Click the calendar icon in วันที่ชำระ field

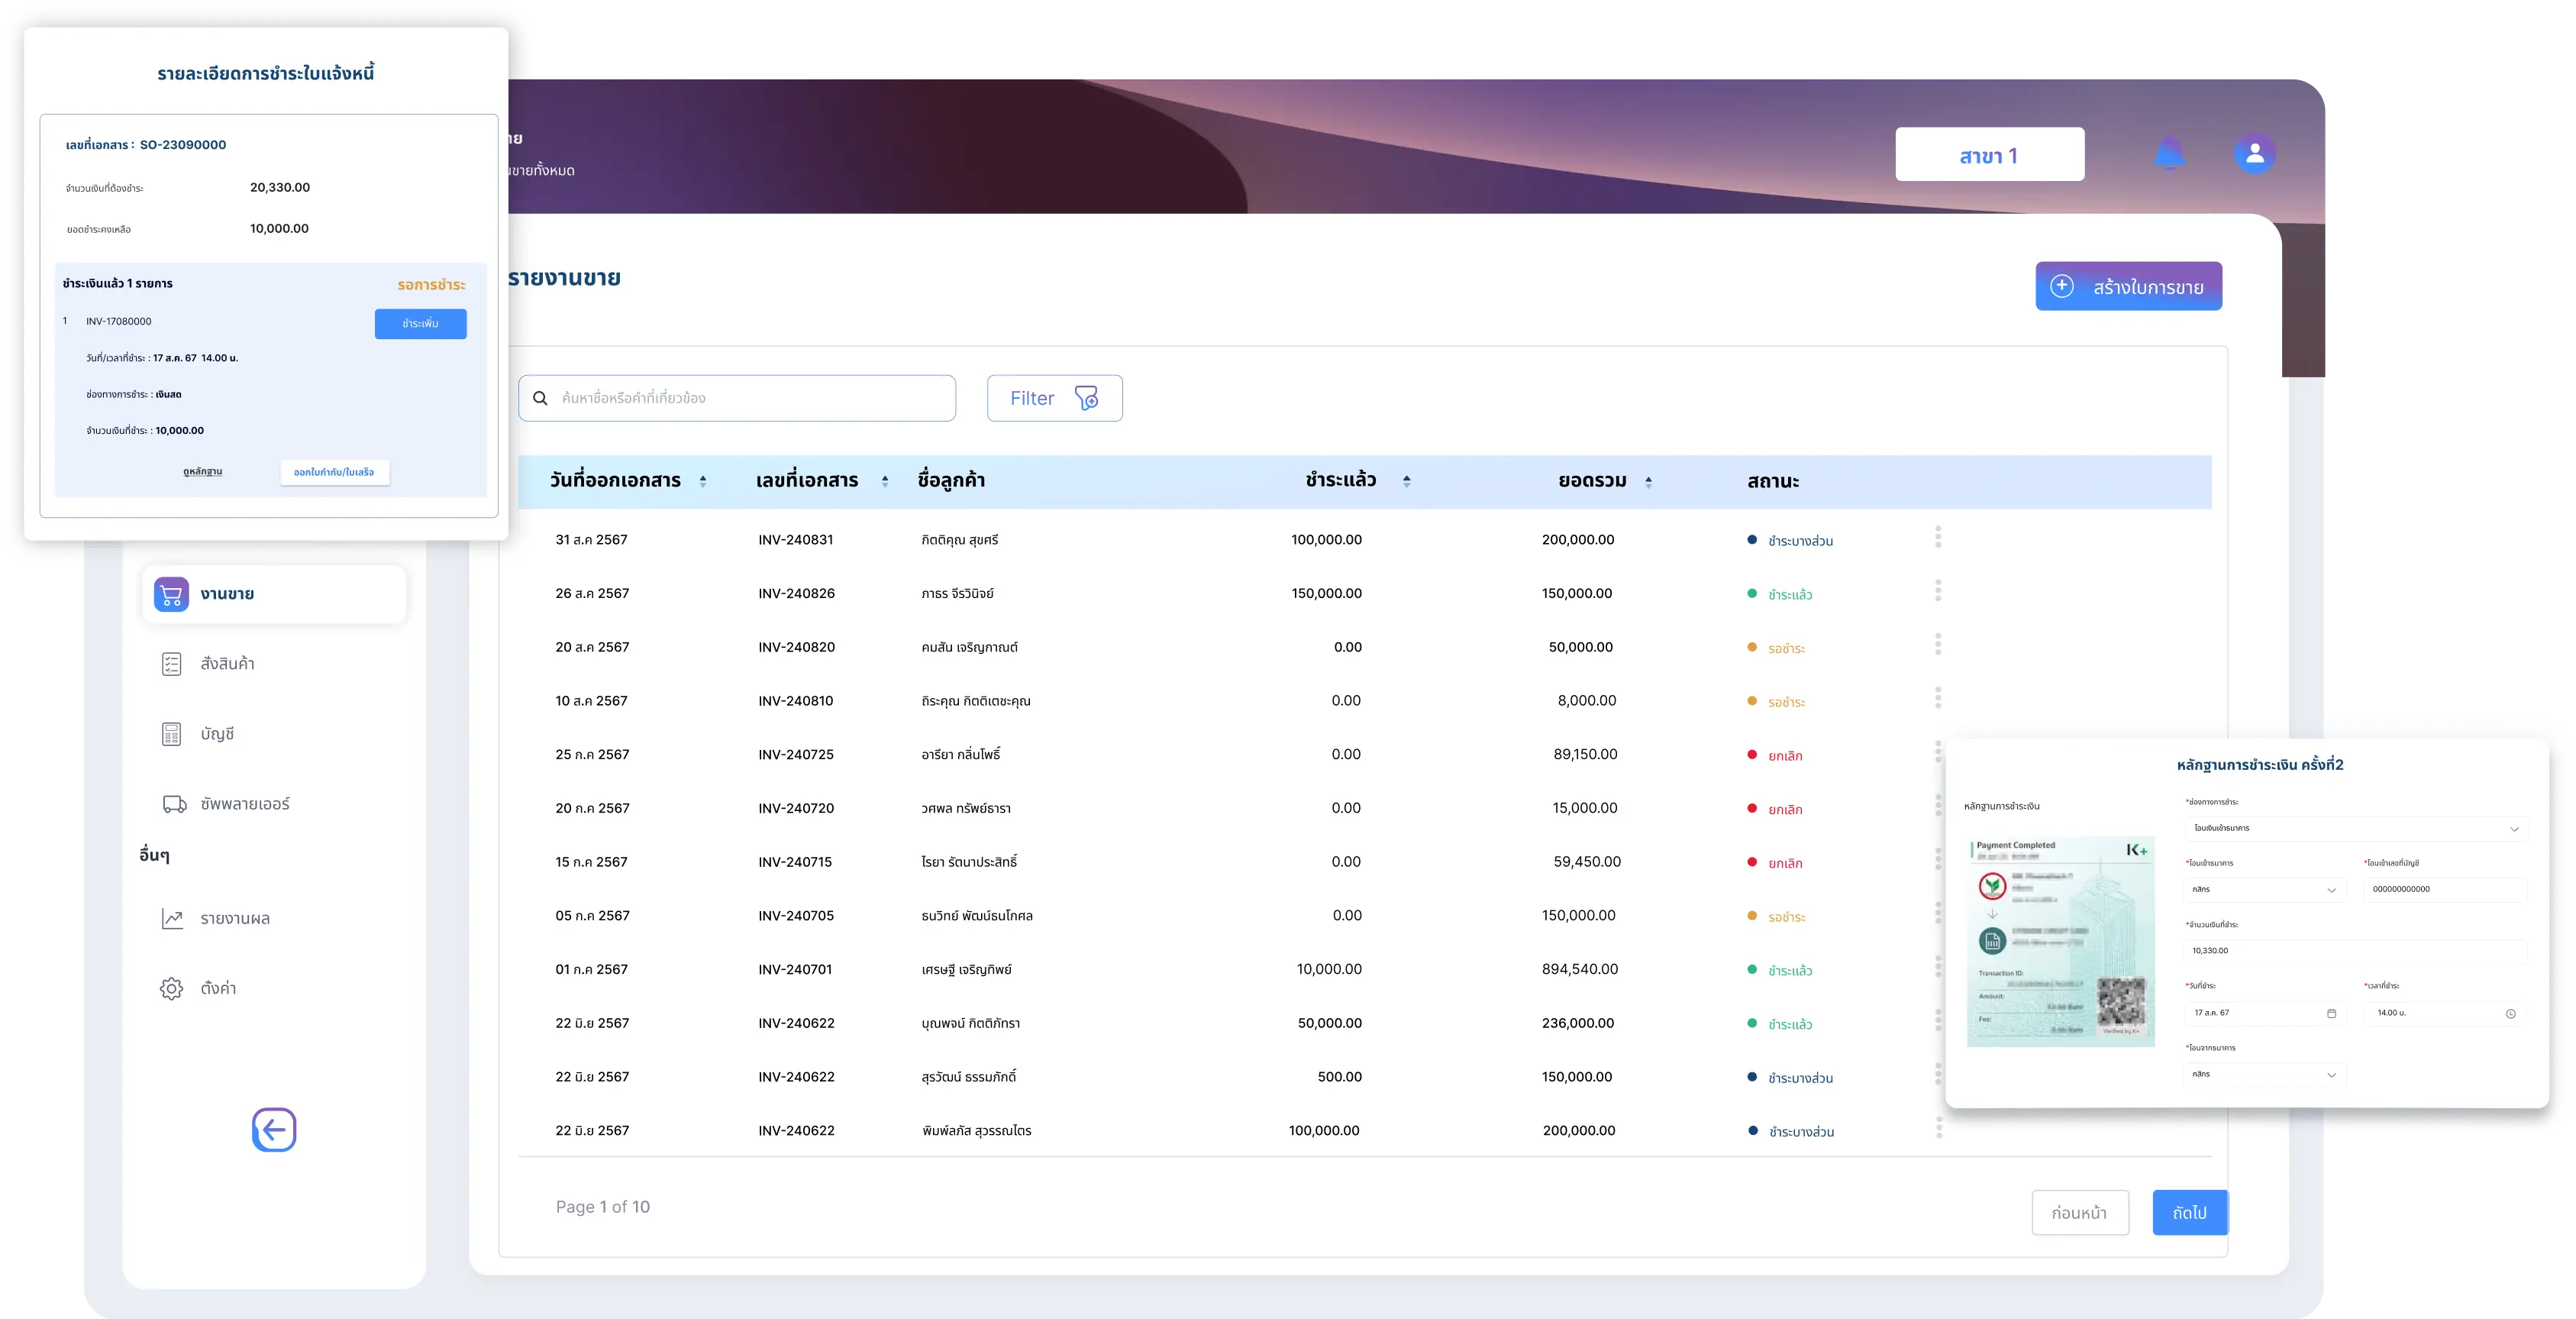(x=2331, y=1013)
